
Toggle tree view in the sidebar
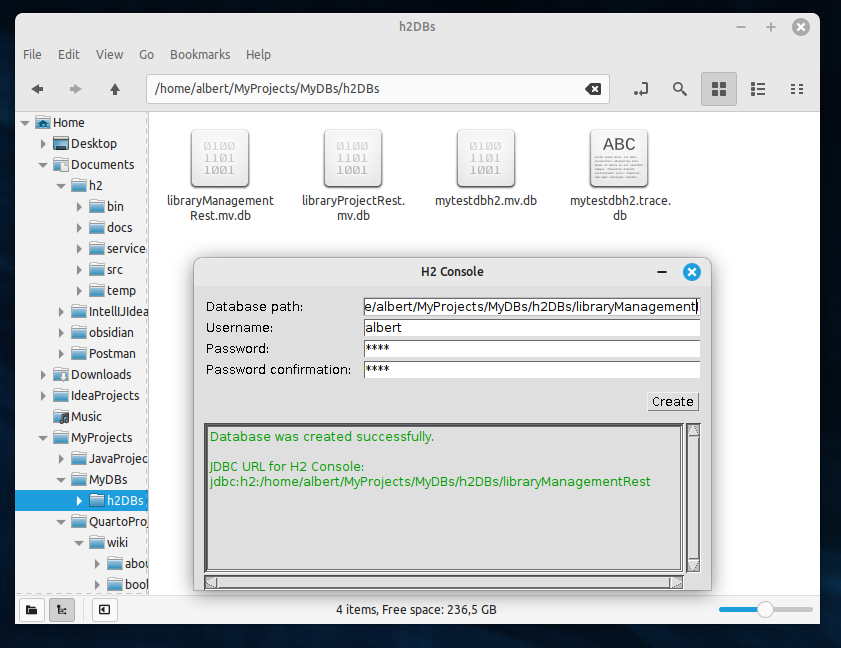62,610
